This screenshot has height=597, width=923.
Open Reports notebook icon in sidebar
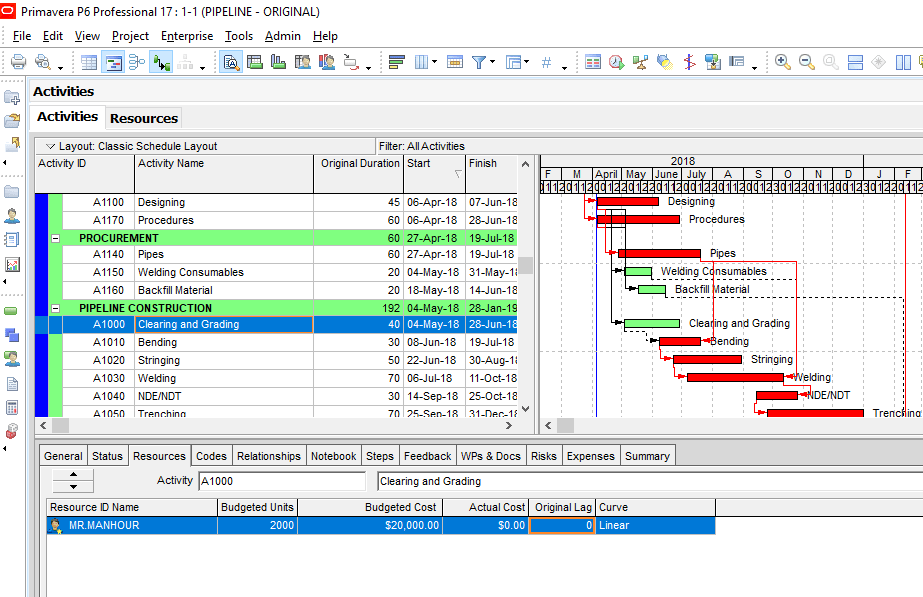coord(12,240)
